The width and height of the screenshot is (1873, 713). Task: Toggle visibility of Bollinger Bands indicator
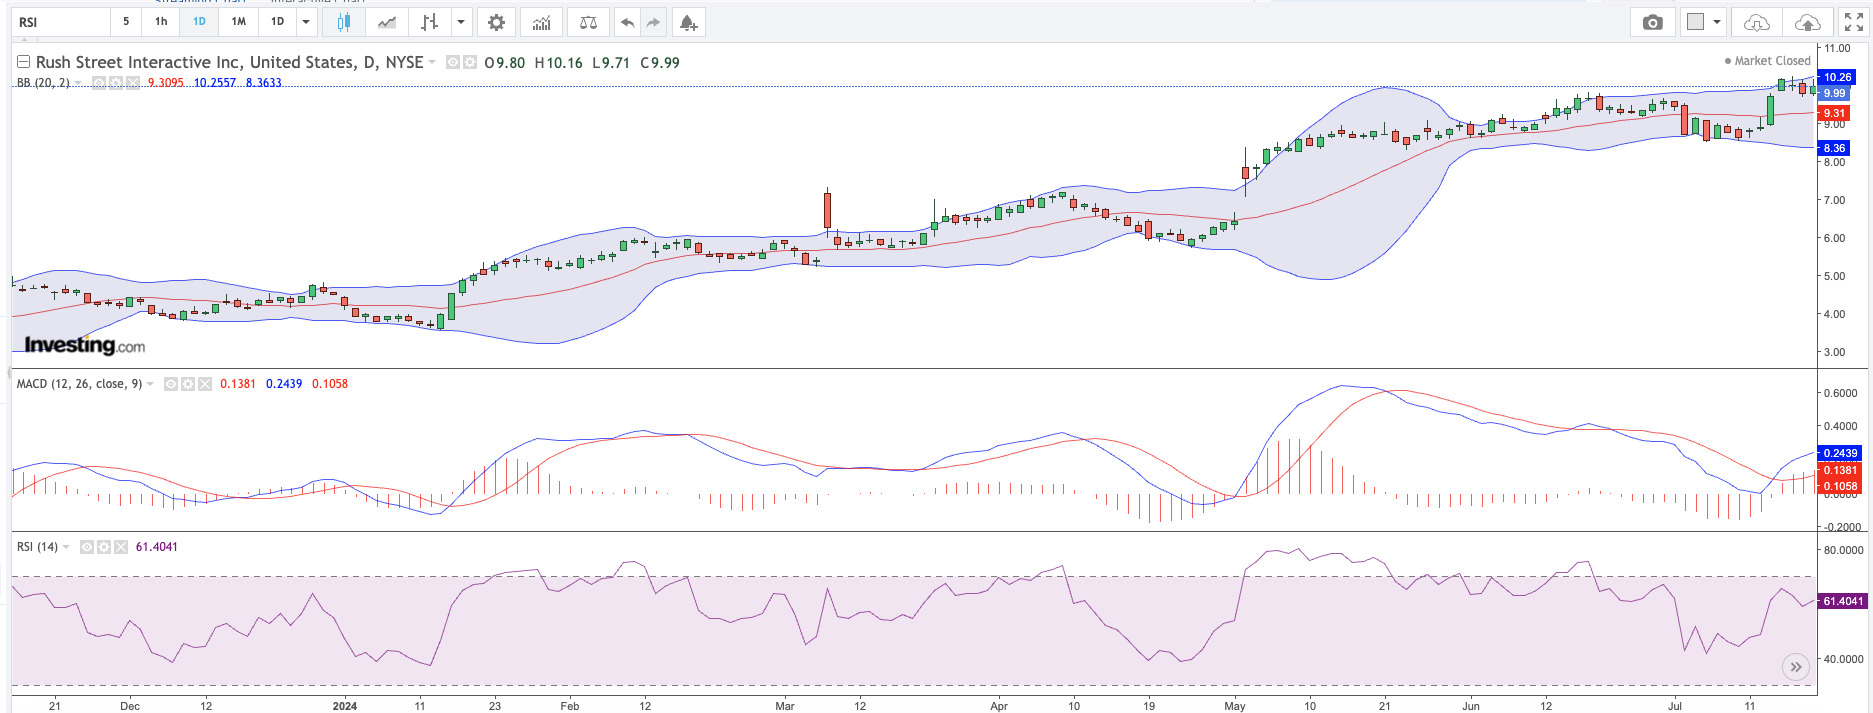[x=99, y=83]
